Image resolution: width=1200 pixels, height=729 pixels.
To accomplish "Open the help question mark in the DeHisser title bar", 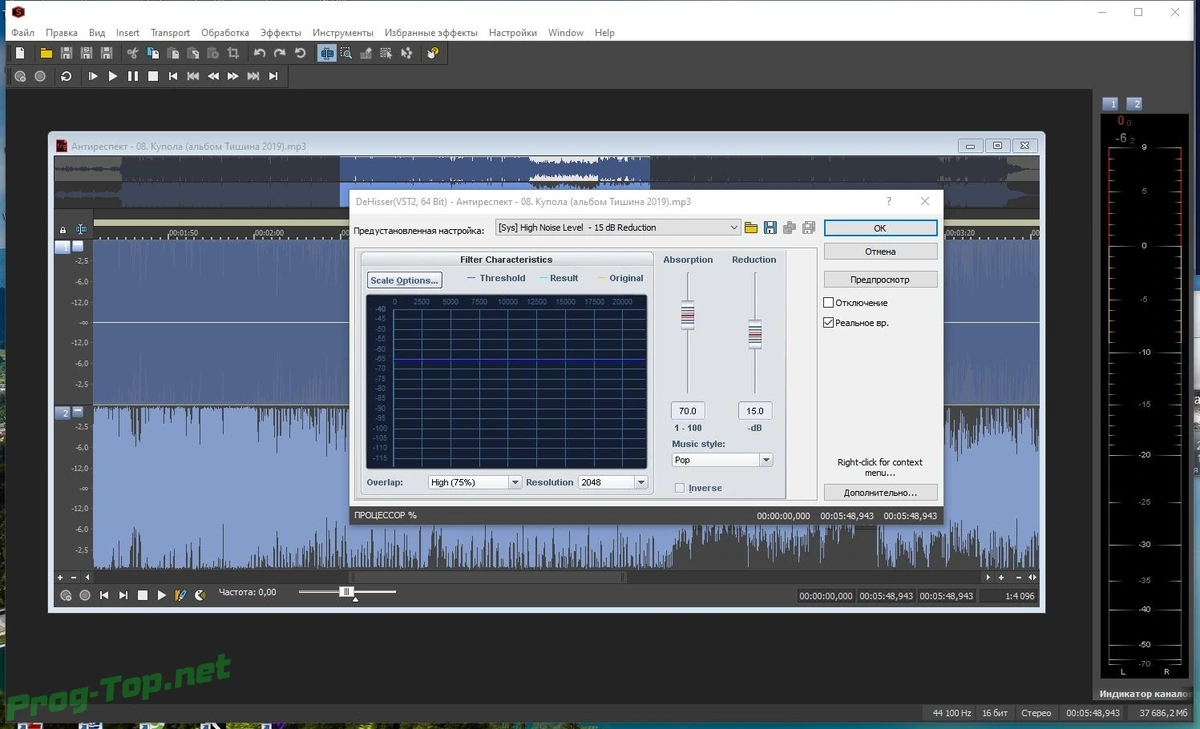I will coord(889,201).
